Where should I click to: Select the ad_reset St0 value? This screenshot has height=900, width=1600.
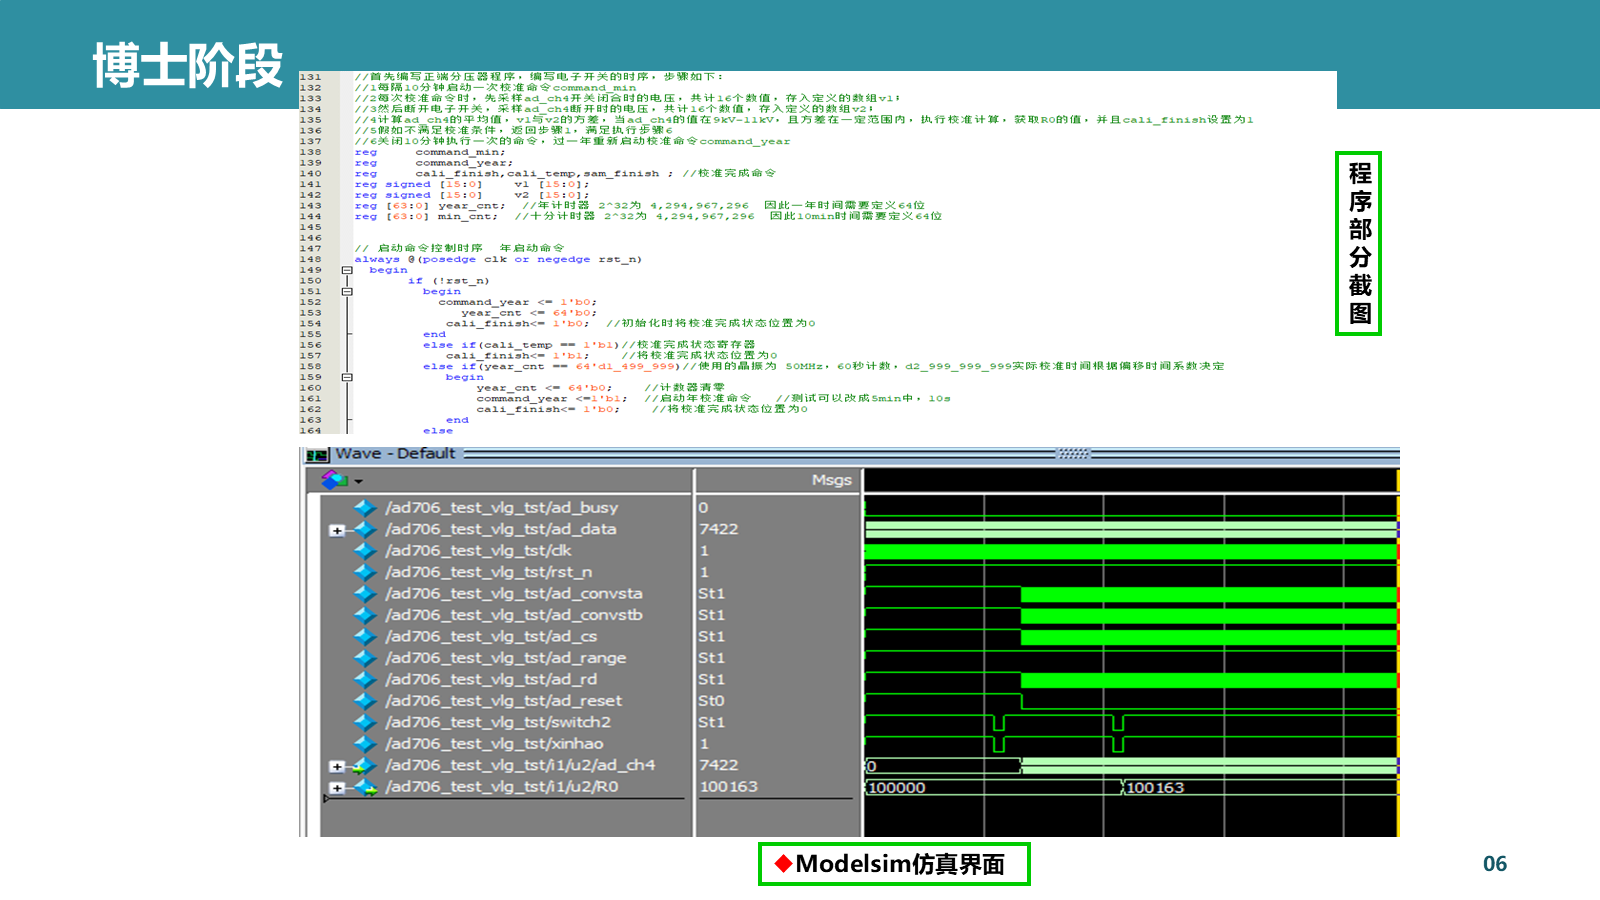coord(712,701)
